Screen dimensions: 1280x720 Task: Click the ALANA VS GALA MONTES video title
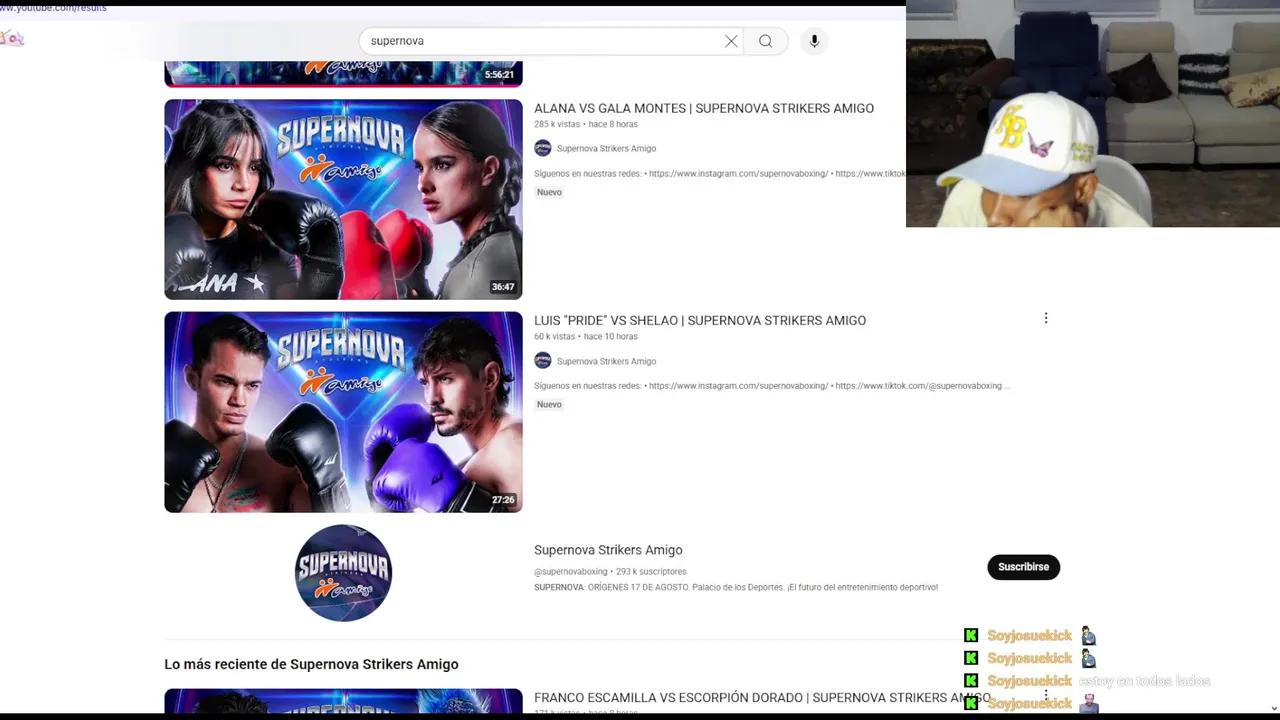704,108
